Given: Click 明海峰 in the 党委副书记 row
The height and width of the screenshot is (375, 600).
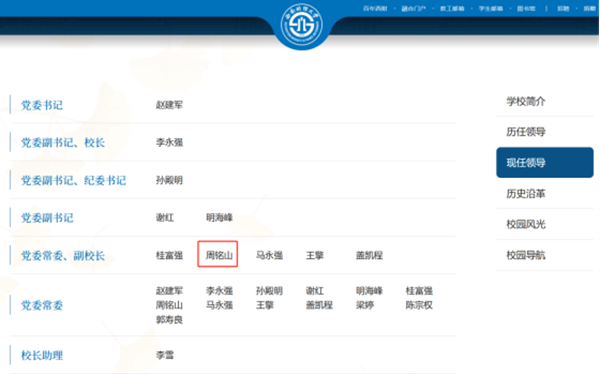Looking at the screenshot, I should tap(219, 218).
